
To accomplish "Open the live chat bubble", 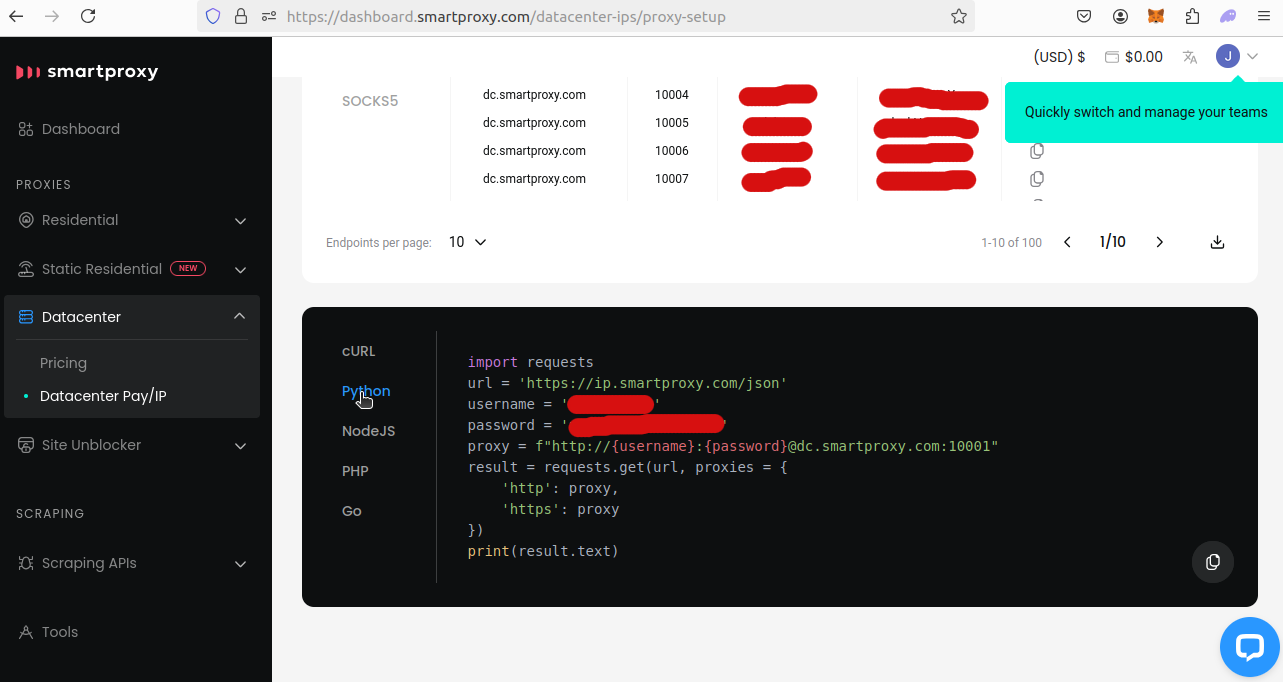I will pyautogui.click(x=1250, y=646).
